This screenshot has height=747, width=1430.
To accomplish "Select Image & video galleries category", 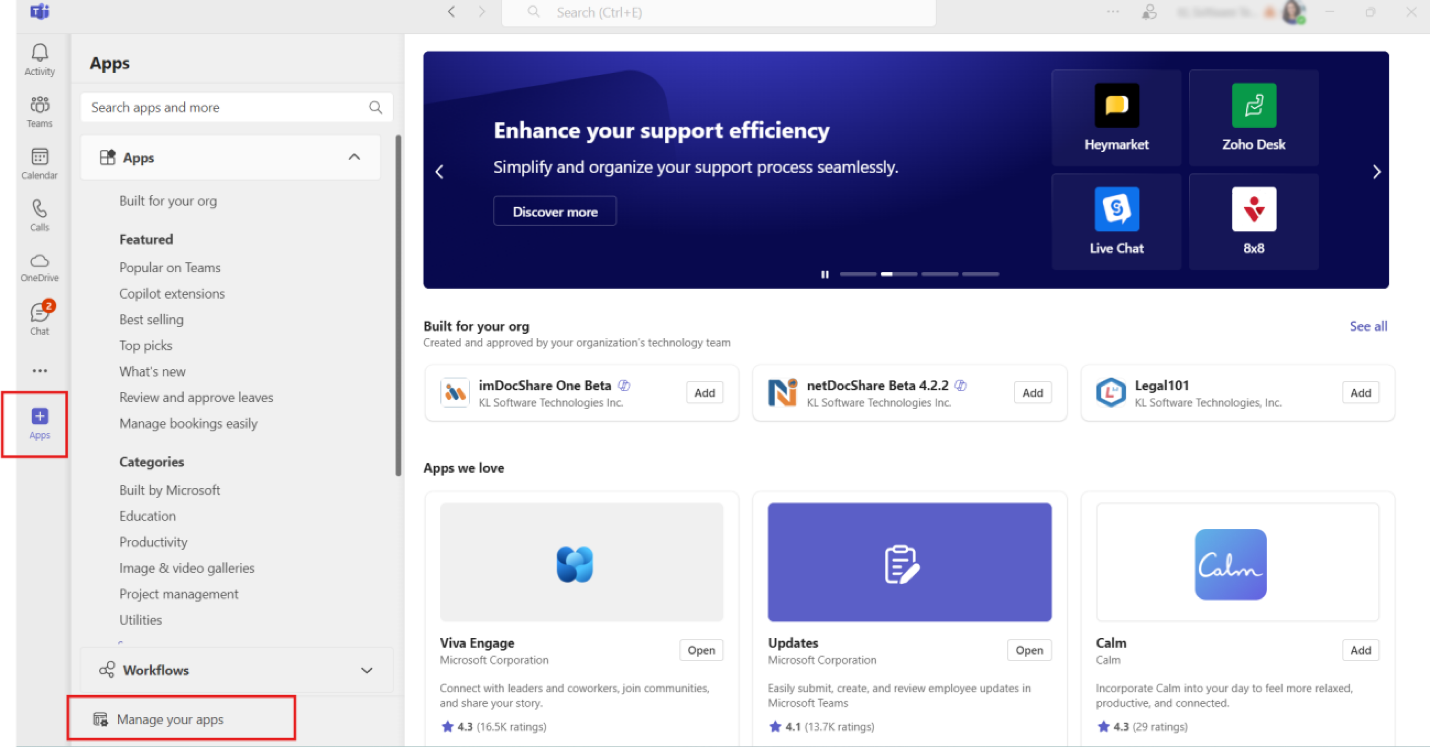I will pyautogui.click(x=187, y=568).
